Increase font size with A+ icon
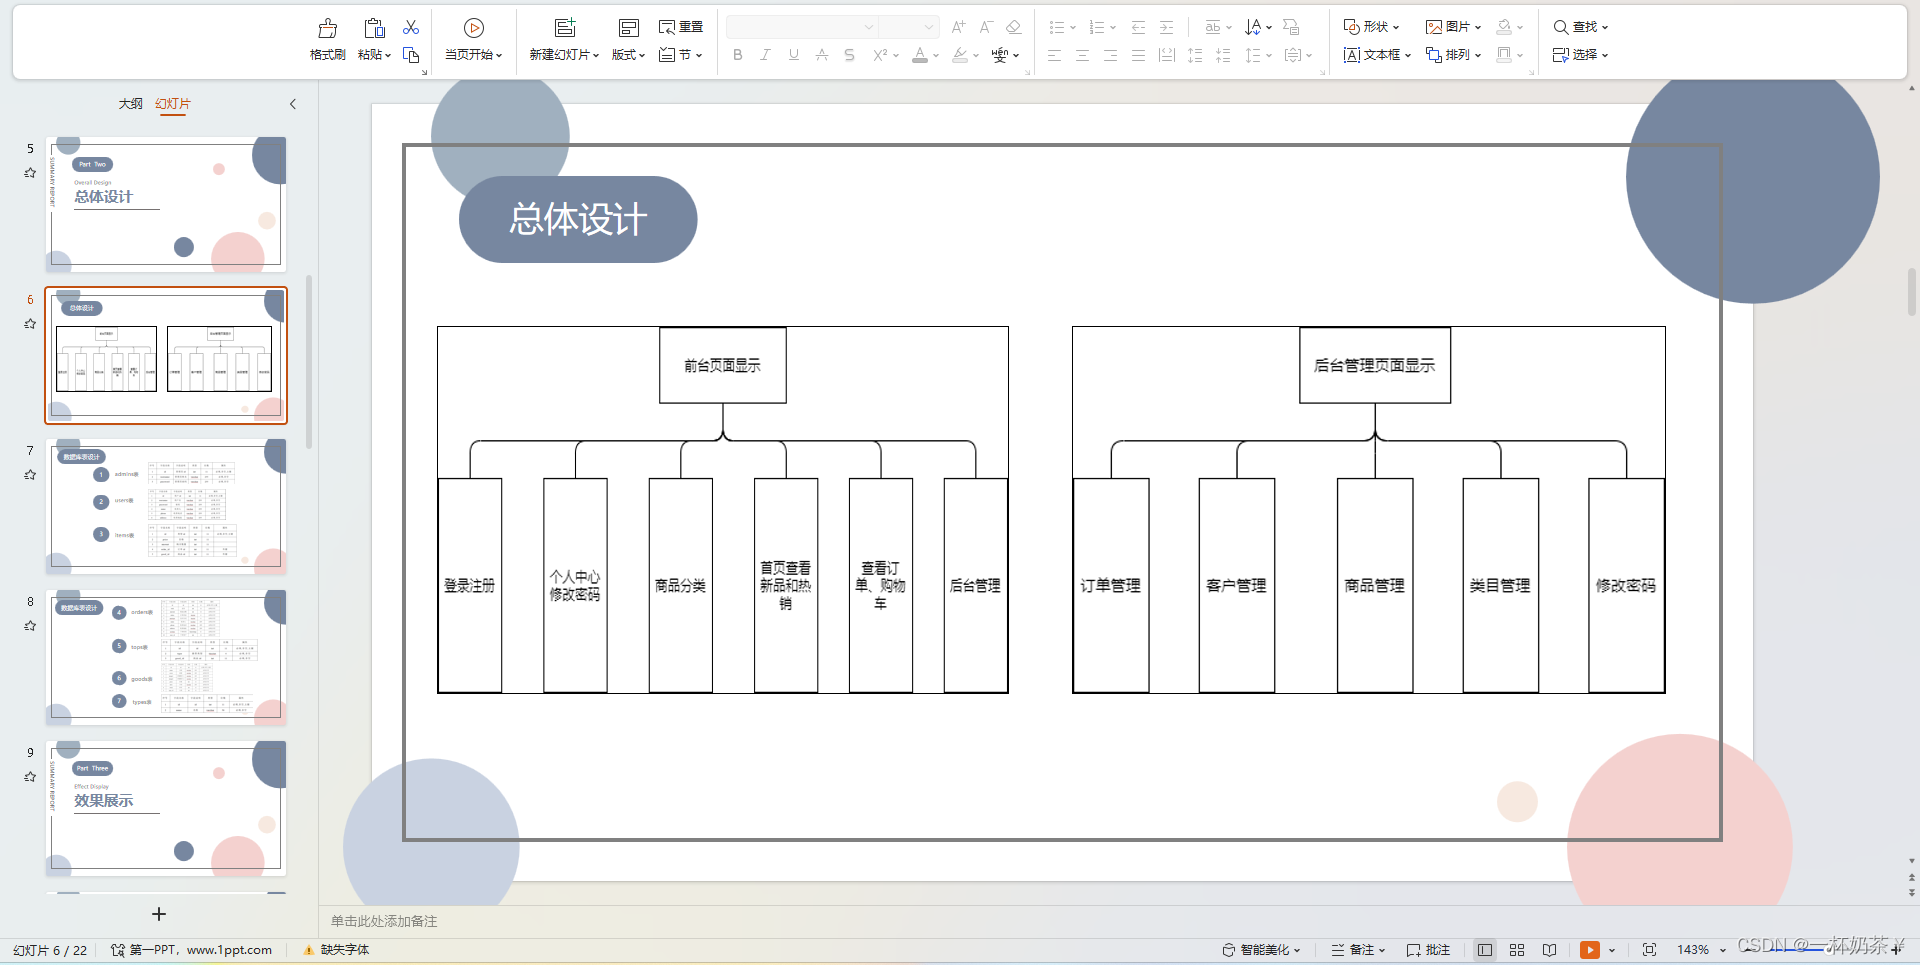Screen dimensions: 1920x965 coord(958,27)
